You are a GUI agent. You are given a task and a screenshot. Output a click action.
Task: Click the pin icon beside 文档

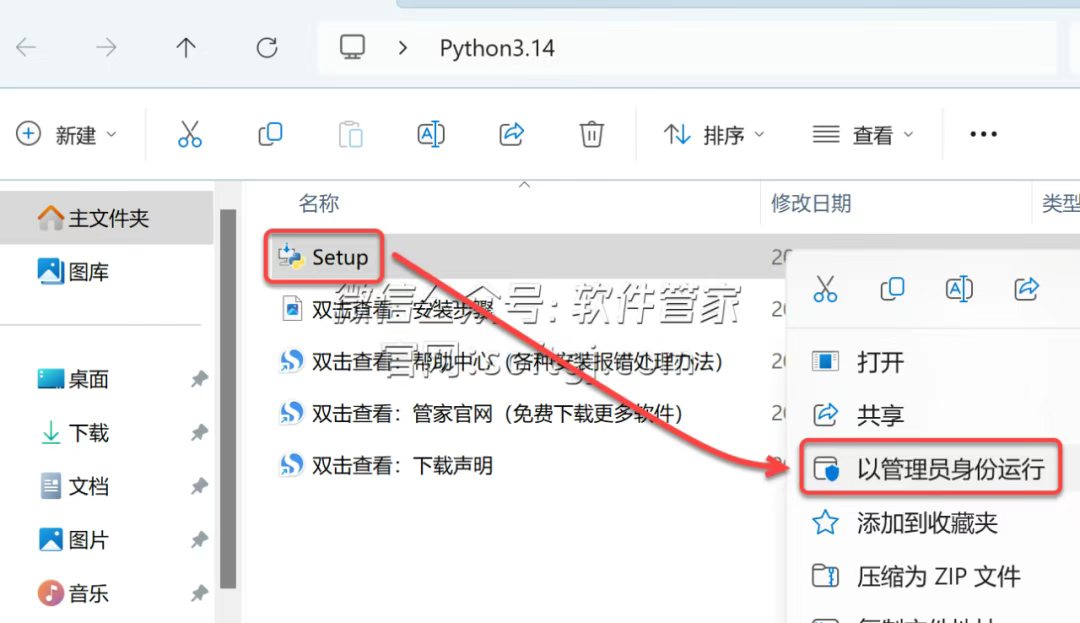pos(199,486)
